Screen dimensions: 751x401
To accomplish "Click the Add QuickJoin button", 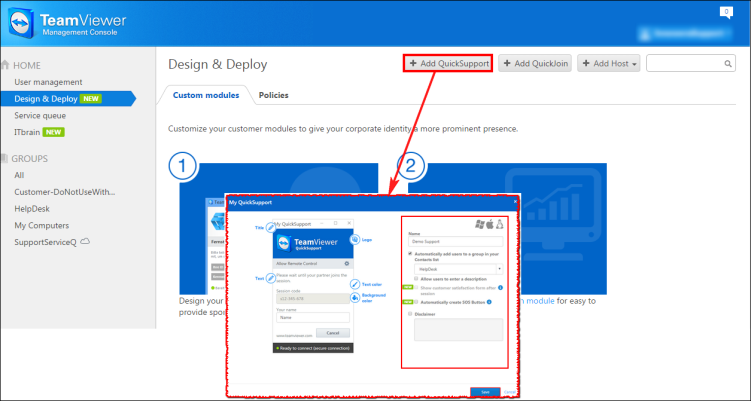I will [535, 63].
